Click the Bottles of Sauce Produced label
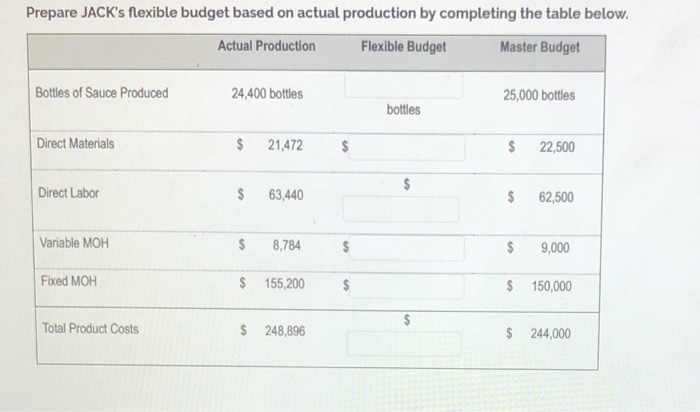This screenshot has height=412, width=700. pyautogui.click(x=102, y=94)
